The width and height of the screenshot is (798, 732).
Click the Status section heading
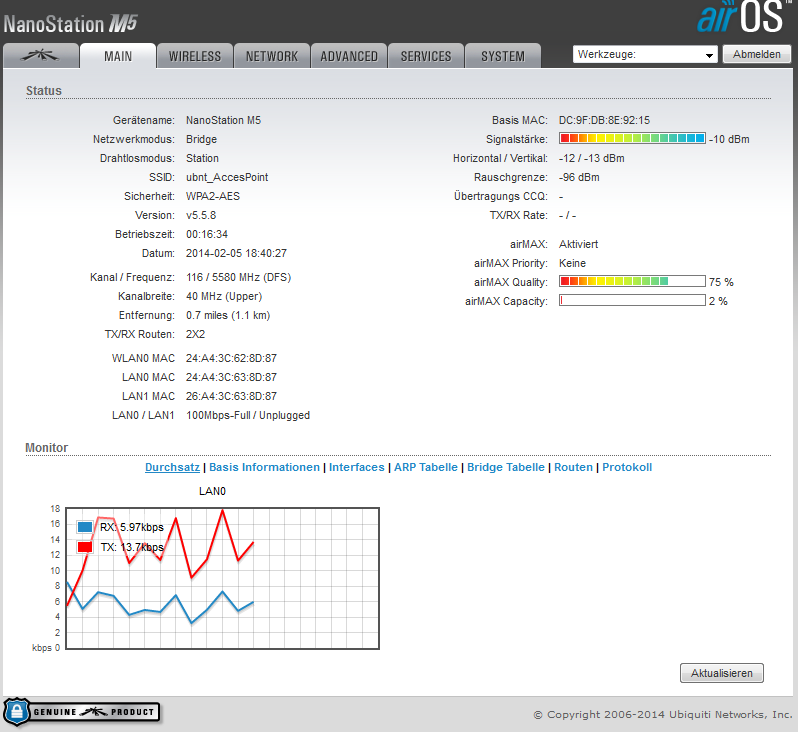coord(44,91)
